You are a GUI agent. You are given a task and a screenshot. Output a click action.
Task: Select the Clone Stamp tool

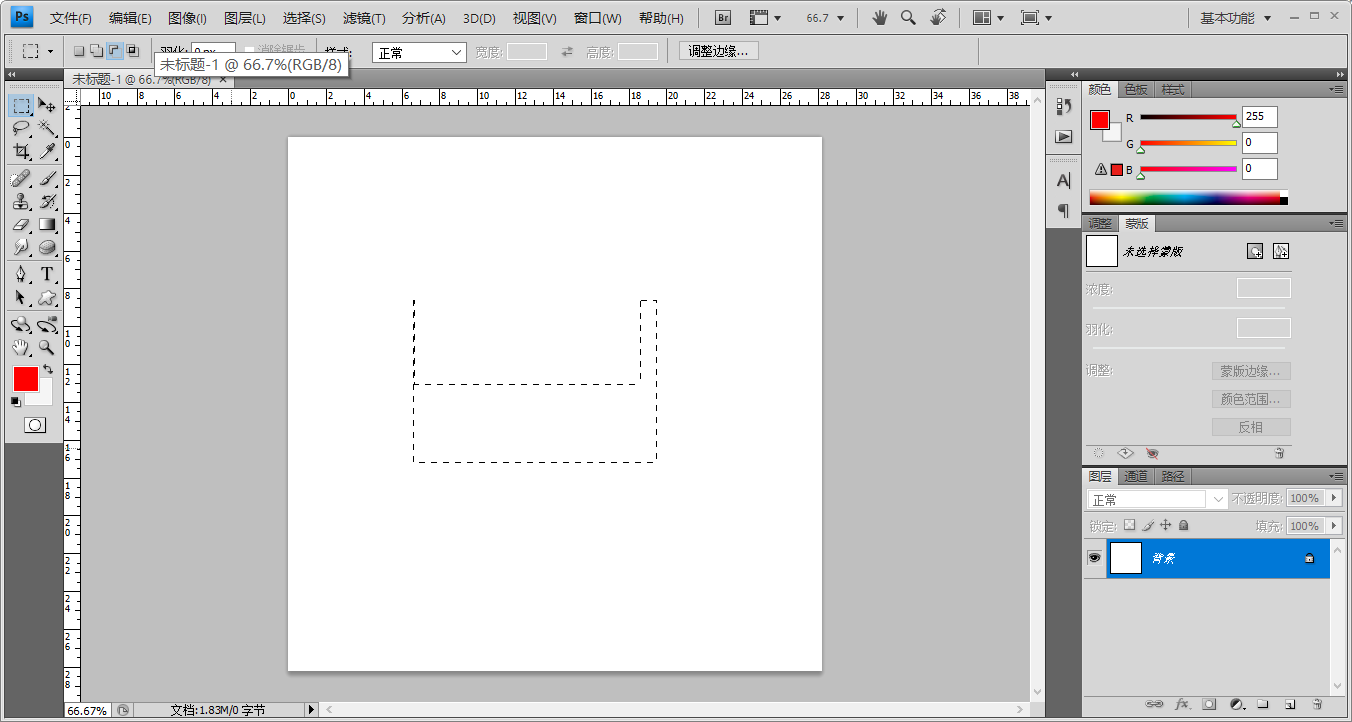click(21, 201)
